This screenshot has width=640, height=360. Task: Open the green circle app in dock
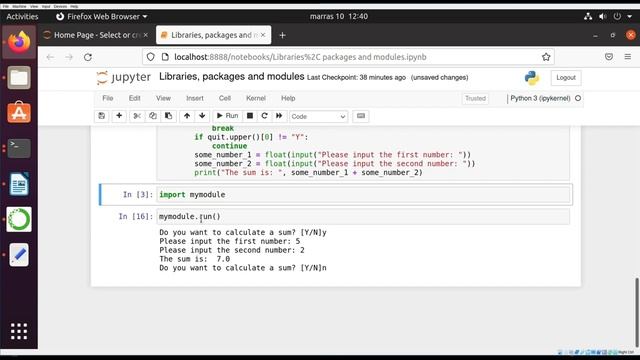[19, 219]
